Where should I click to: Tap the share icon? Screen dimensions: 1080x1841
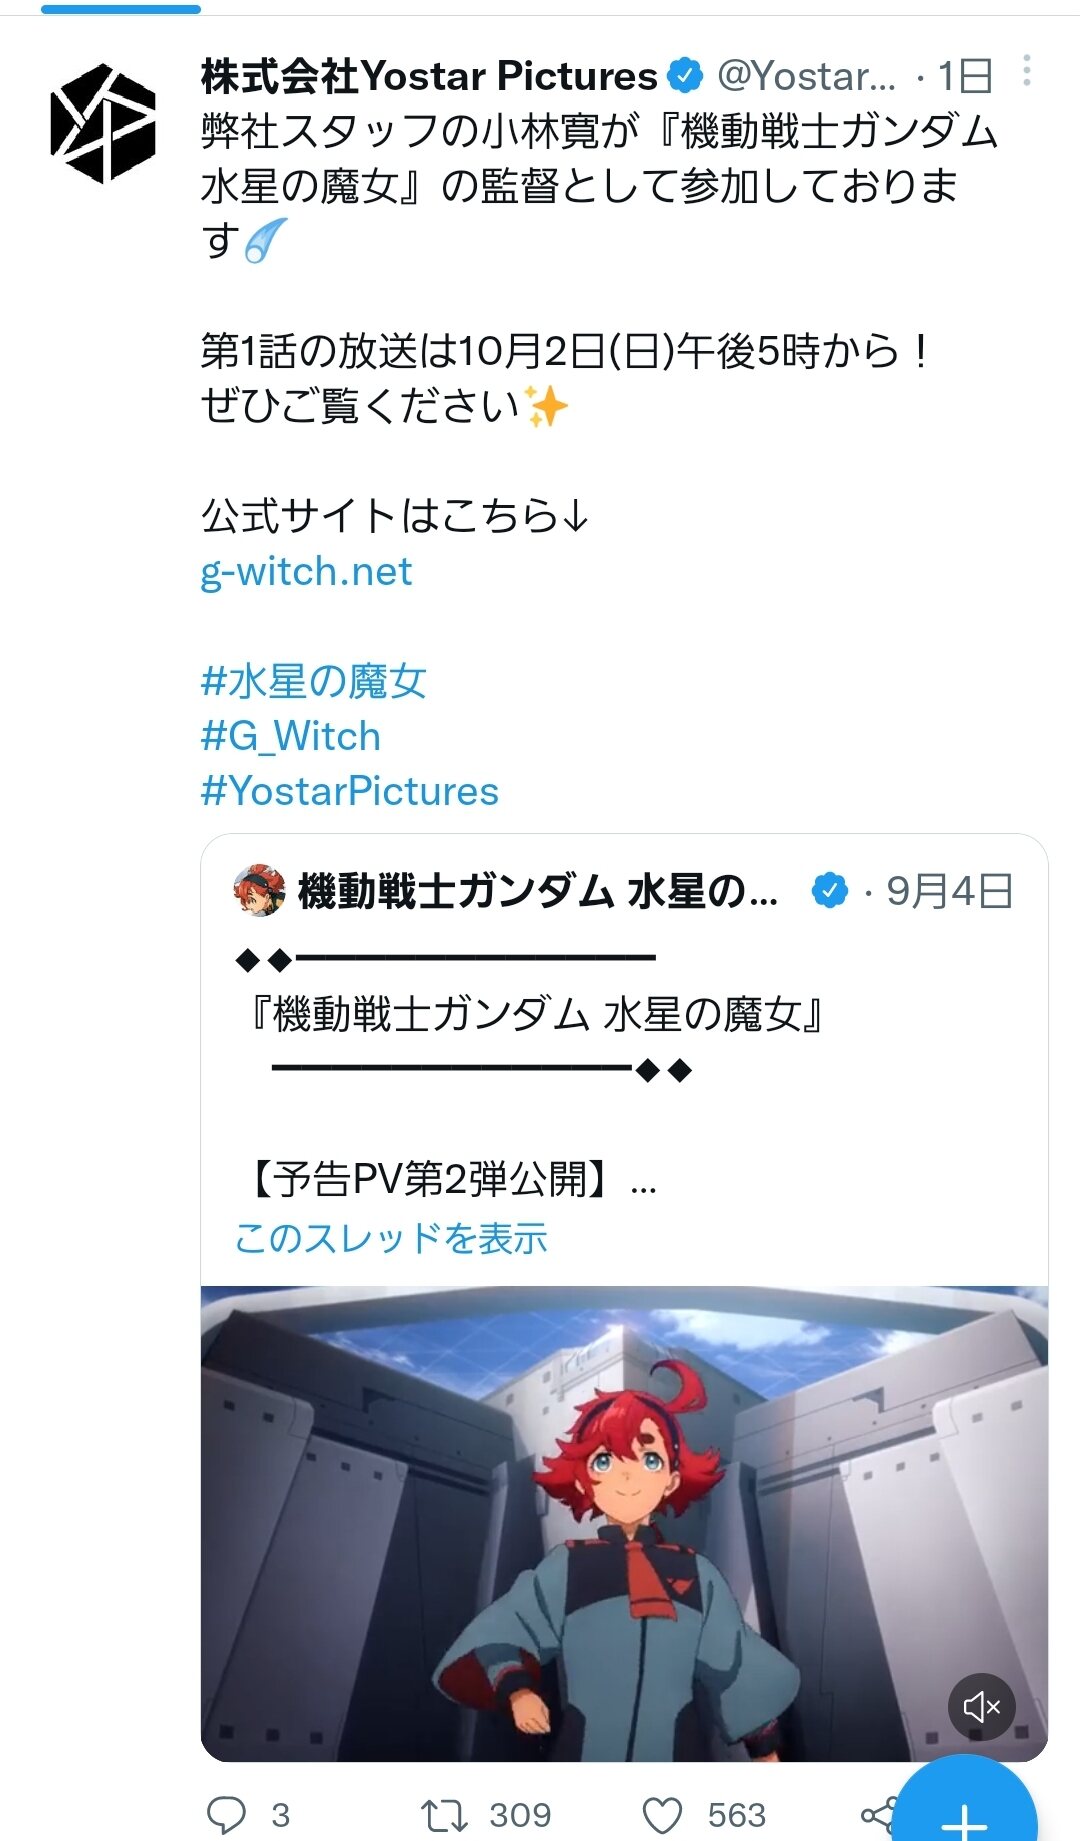(878, 1814)
